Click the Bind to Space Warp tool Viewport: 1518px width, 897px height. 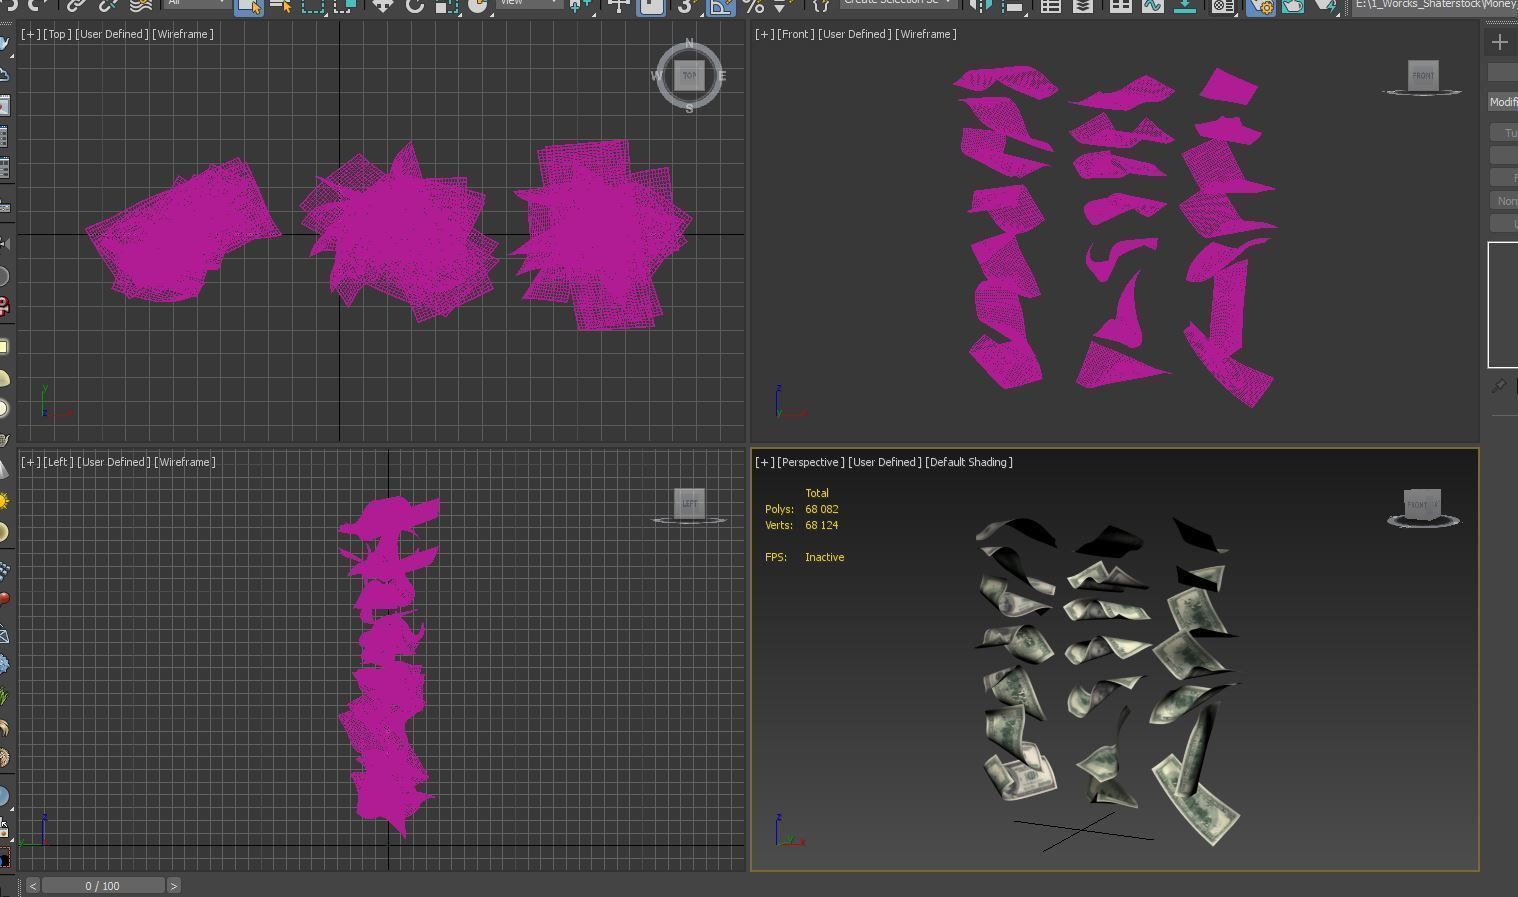140,4
